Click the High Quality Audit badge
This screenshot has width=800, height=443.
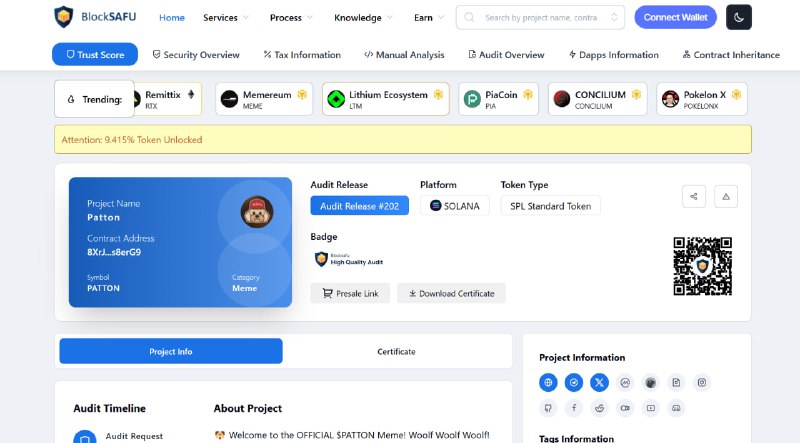coord(349,259)
